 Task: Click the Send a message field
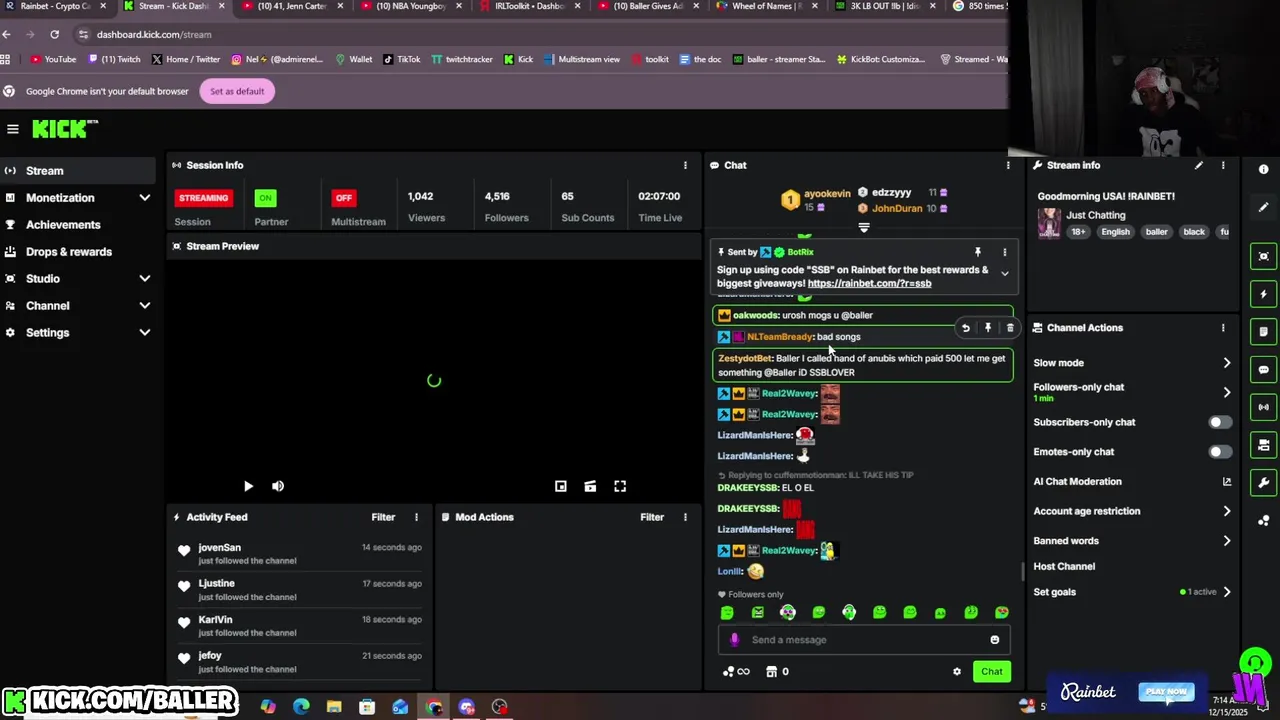coord(864,640)
